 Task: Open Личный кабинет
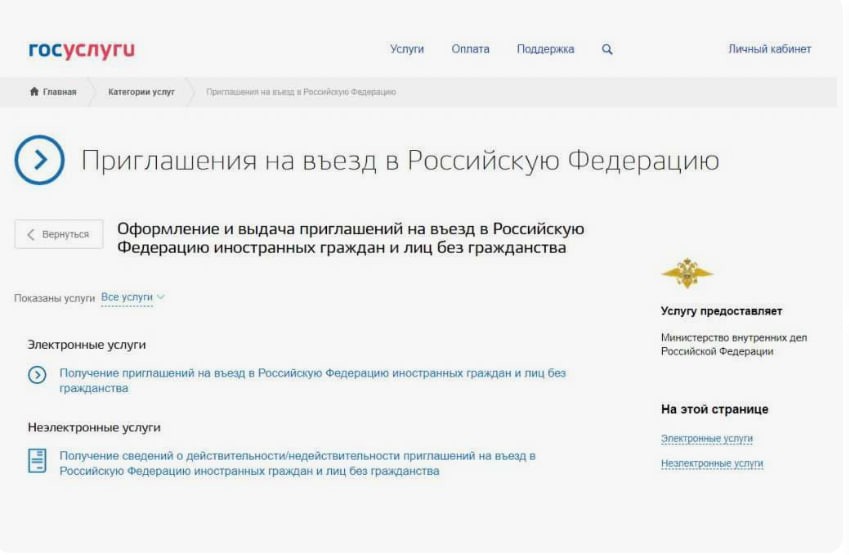pyautogui.click(x=769, y=49)
